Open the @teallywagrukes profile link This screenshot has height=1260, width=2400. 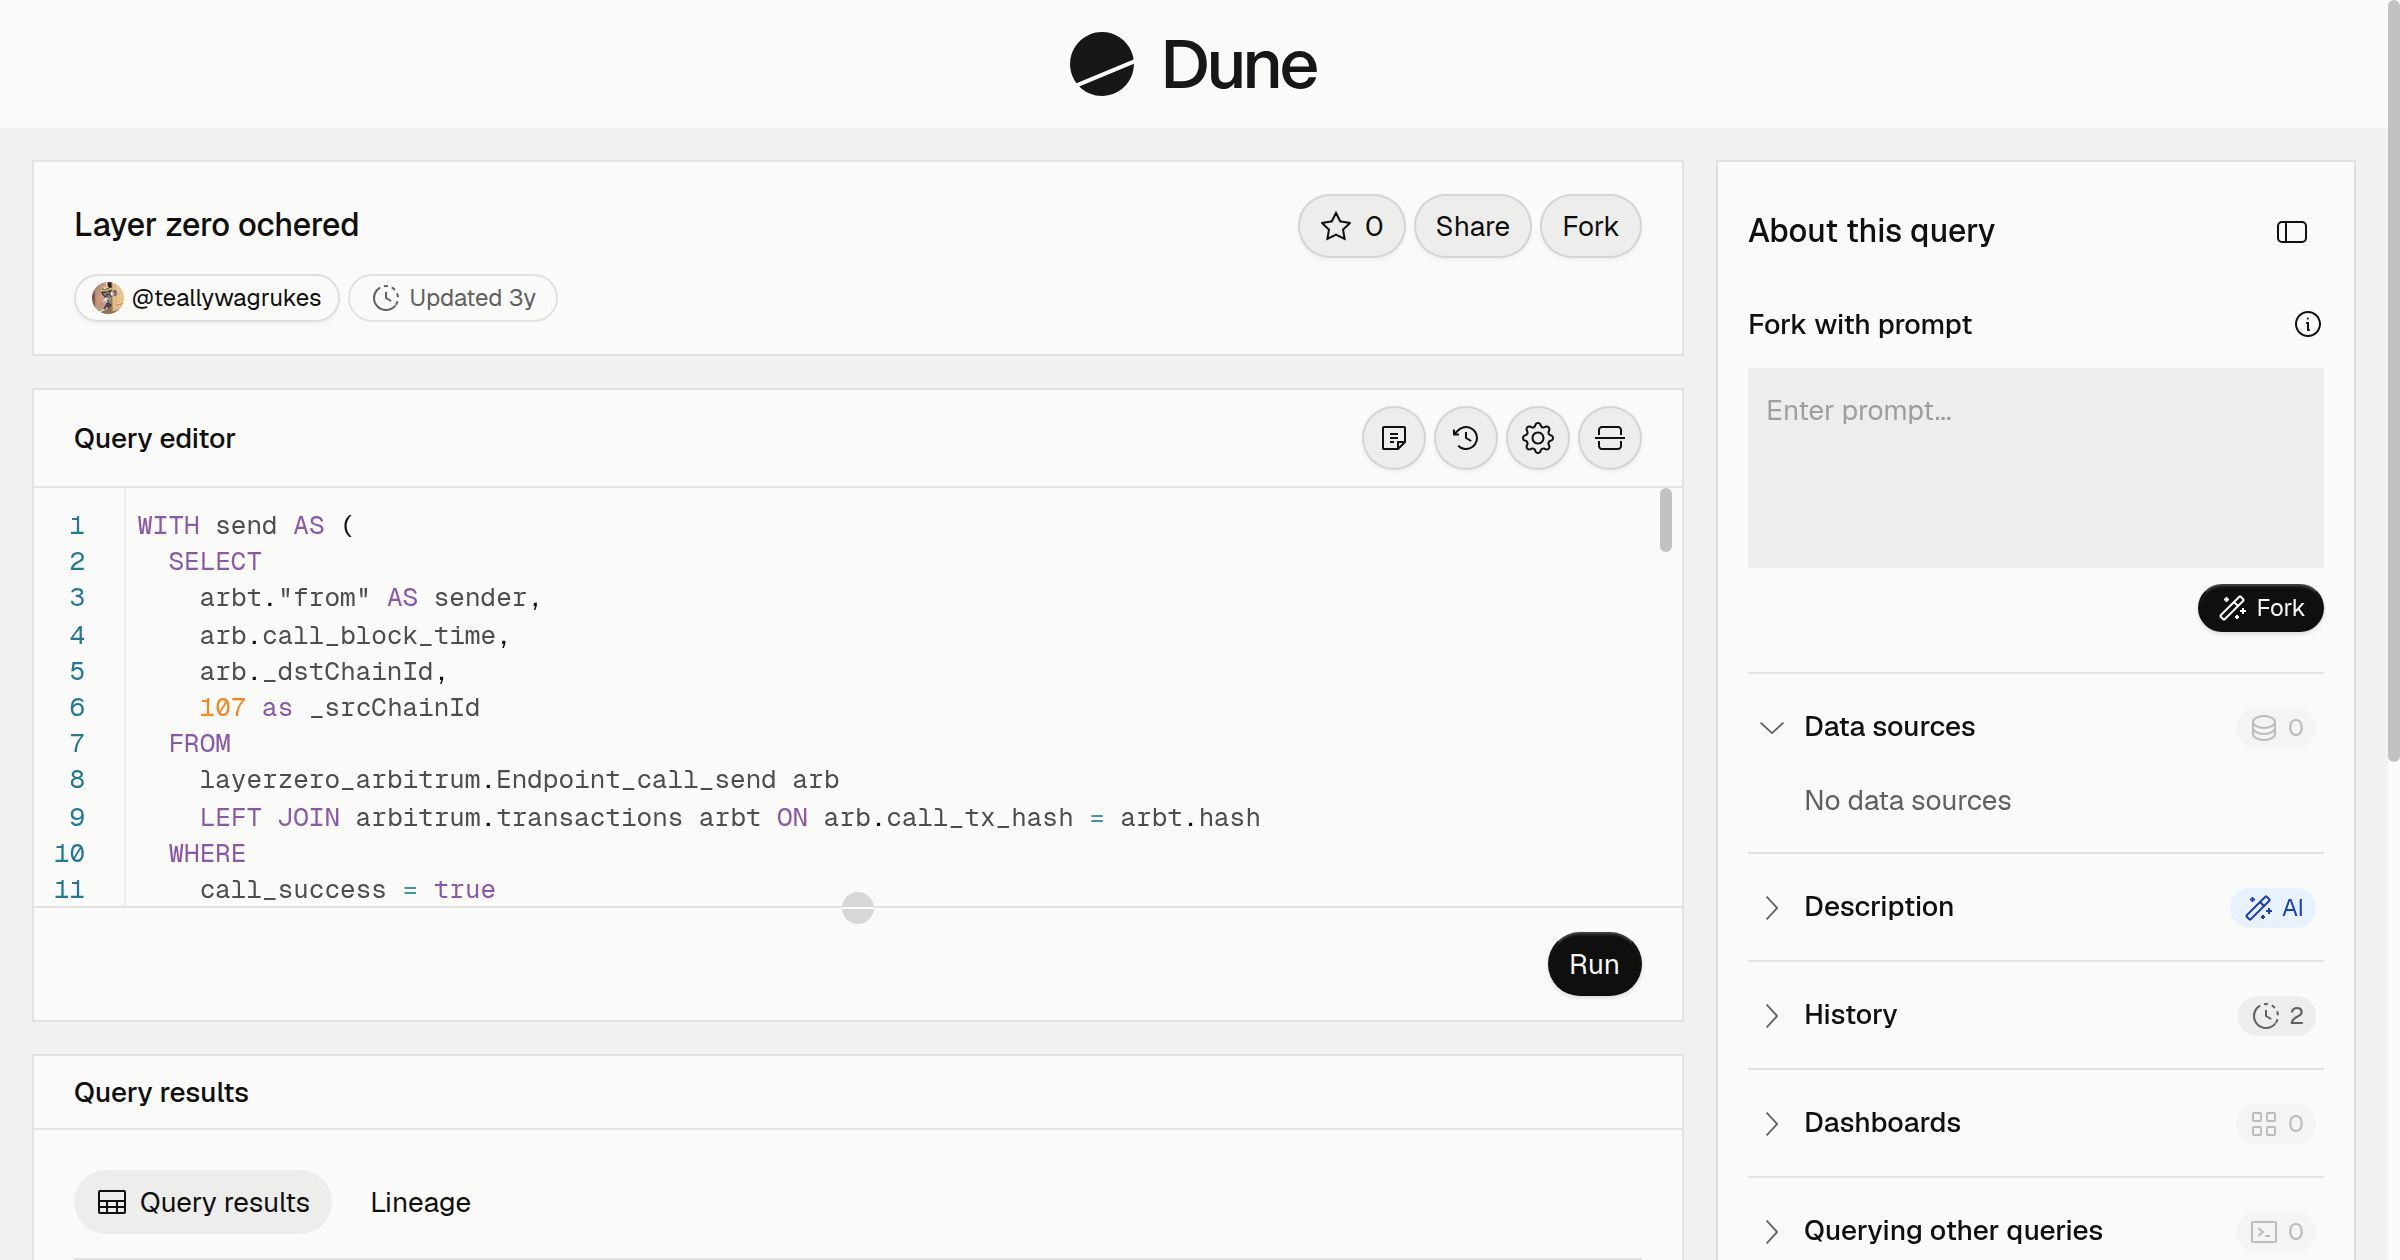coord(207,298)
